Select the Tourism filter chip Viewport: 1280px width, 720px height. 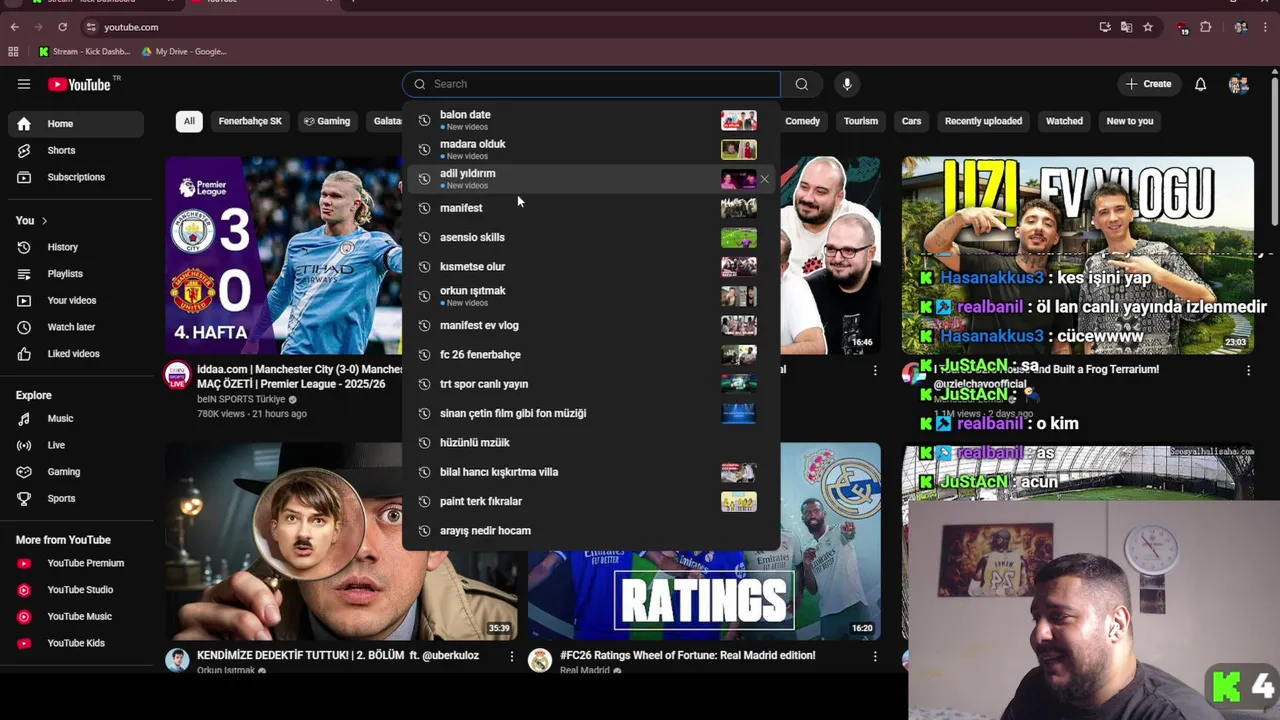860,121
